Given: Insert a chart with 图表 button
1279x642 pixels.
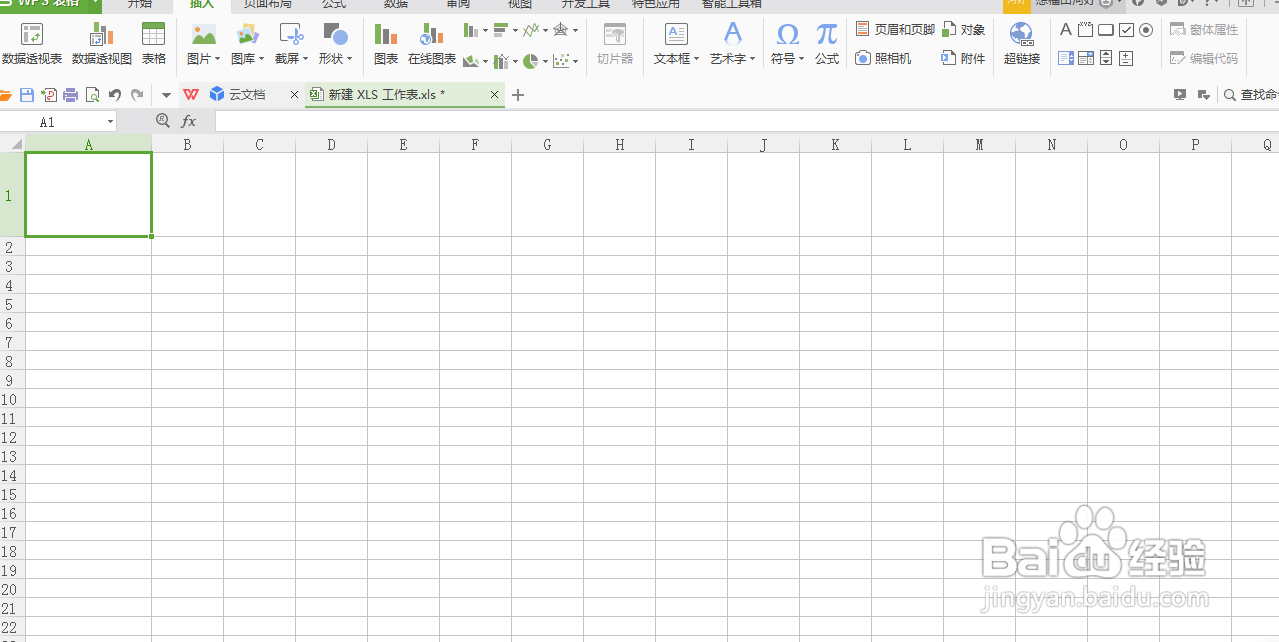Looking at the screenshot, I should pyautogui.click(x=386, y=45).
